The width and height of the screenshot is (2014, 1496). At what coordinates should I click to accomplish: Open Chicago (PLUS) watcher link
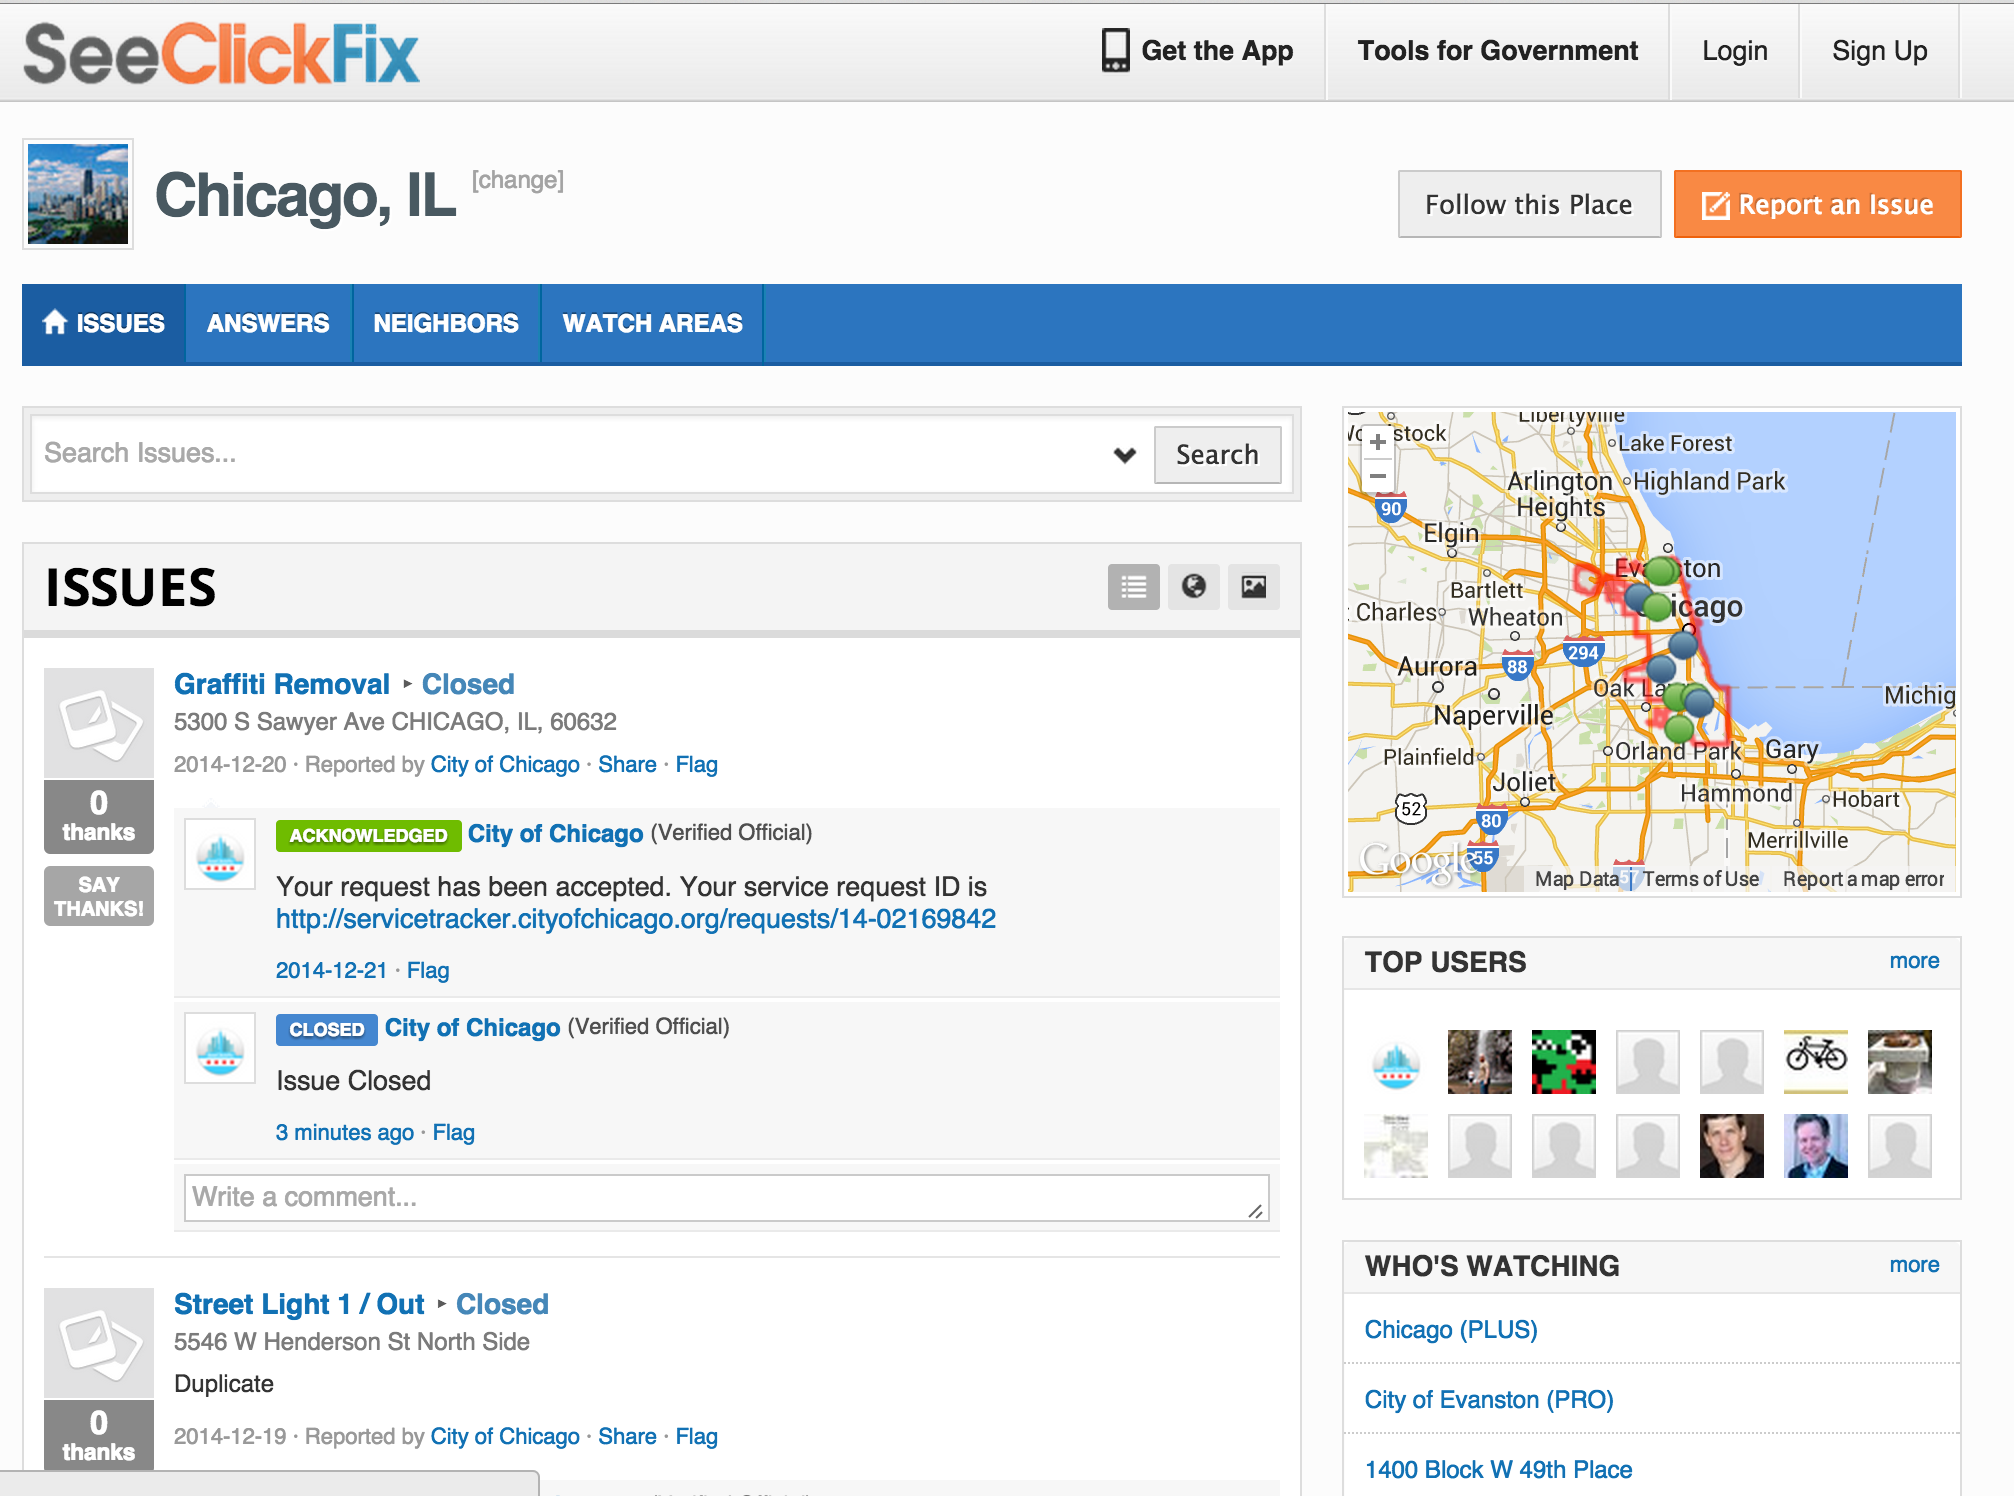pyautogui.click(x=1451, y=1330)
